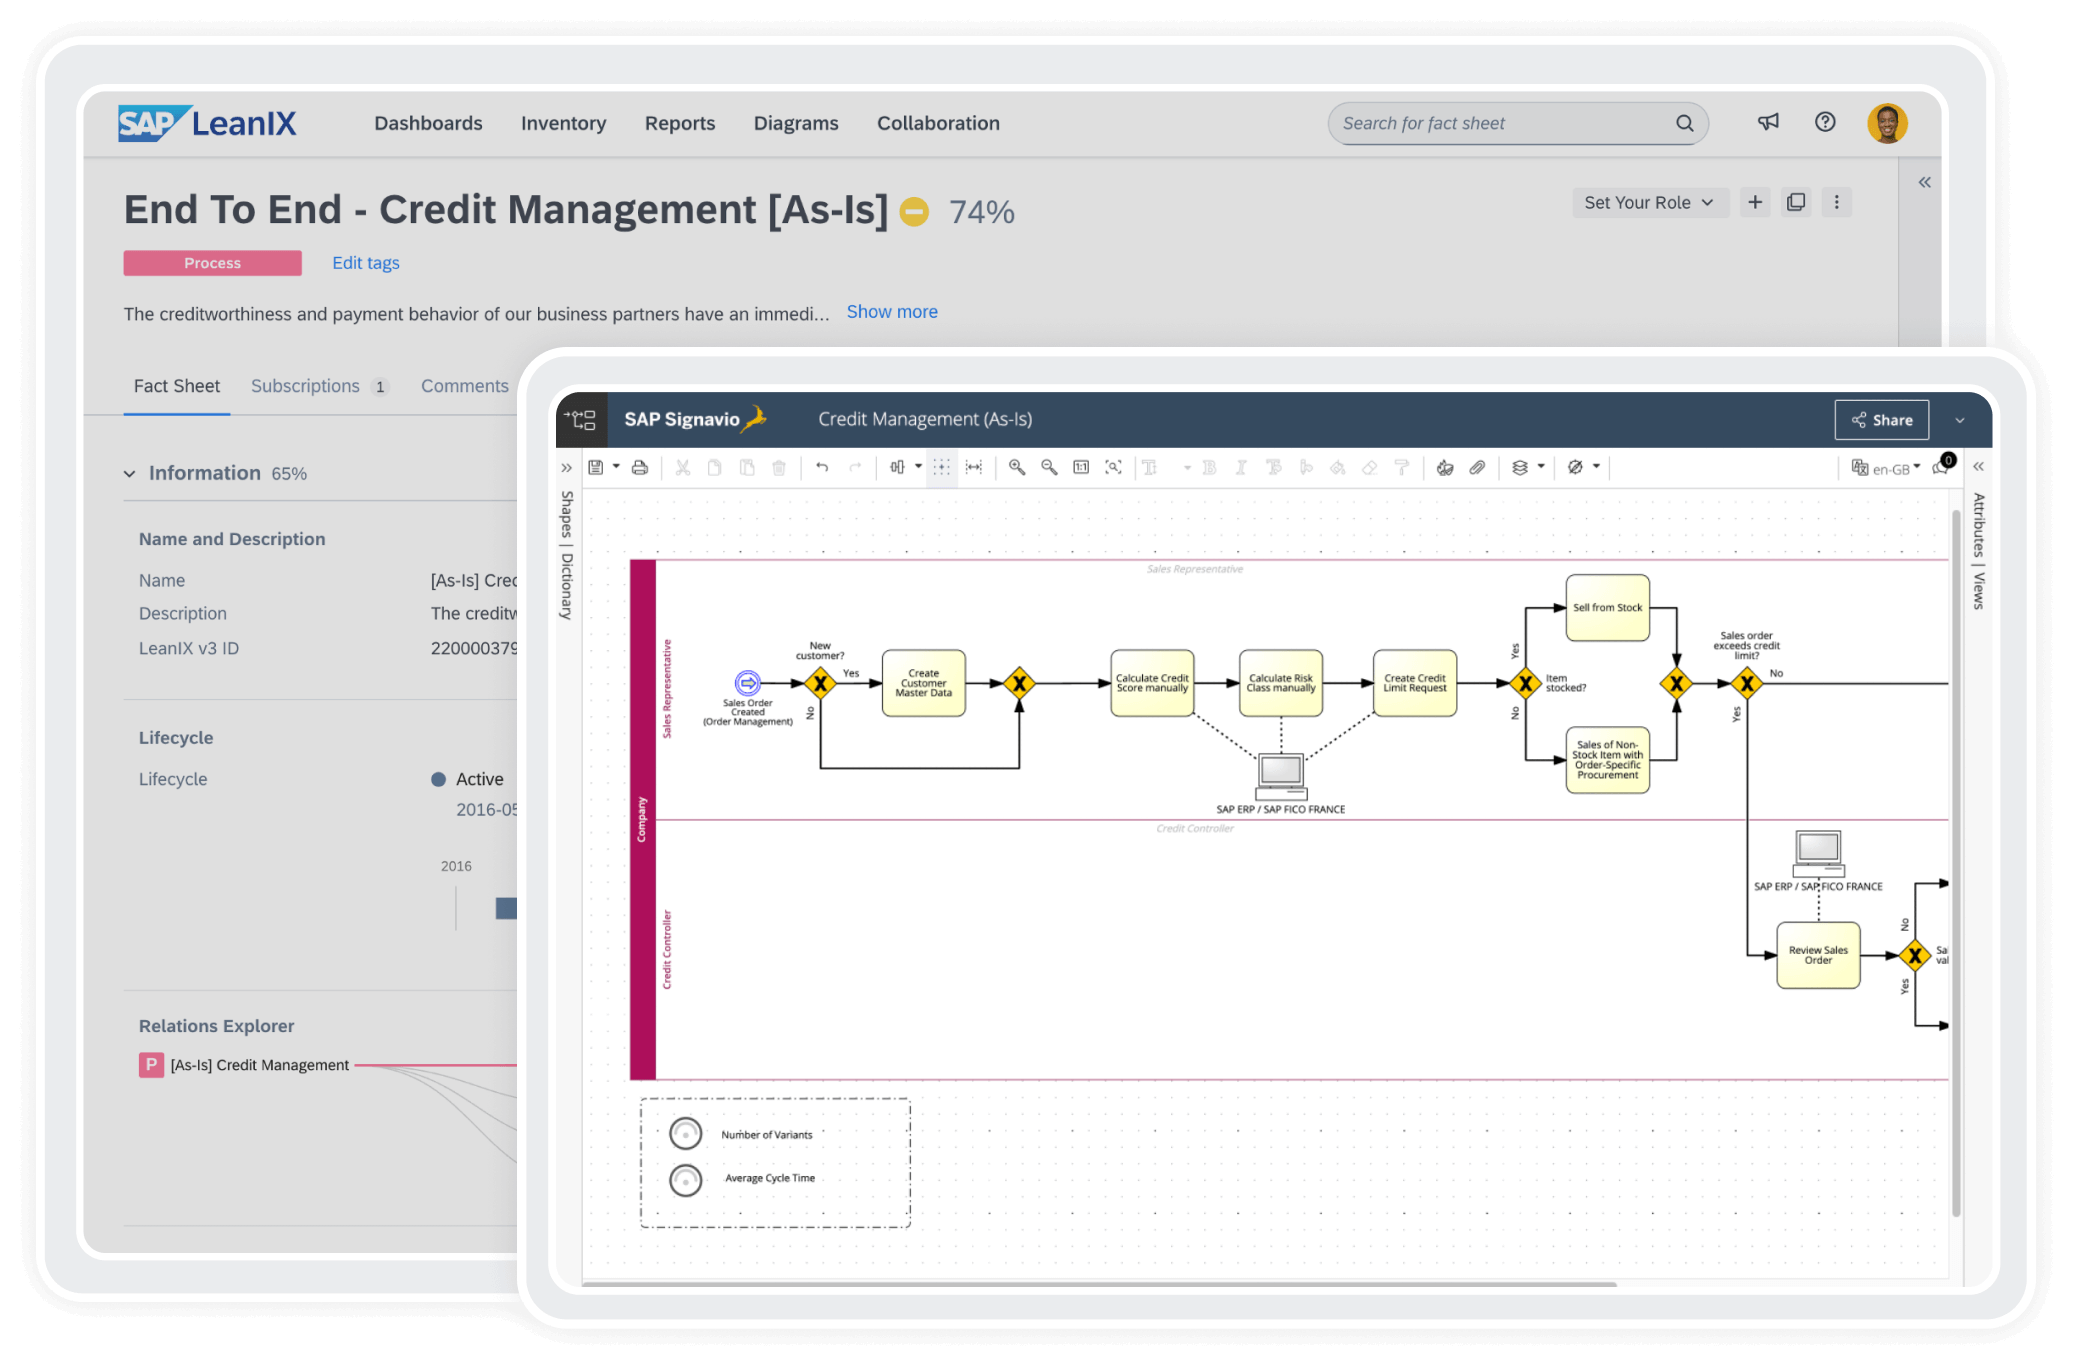Click the Show more link in the description
The image size is (2074, 1367).
[891, 311]
